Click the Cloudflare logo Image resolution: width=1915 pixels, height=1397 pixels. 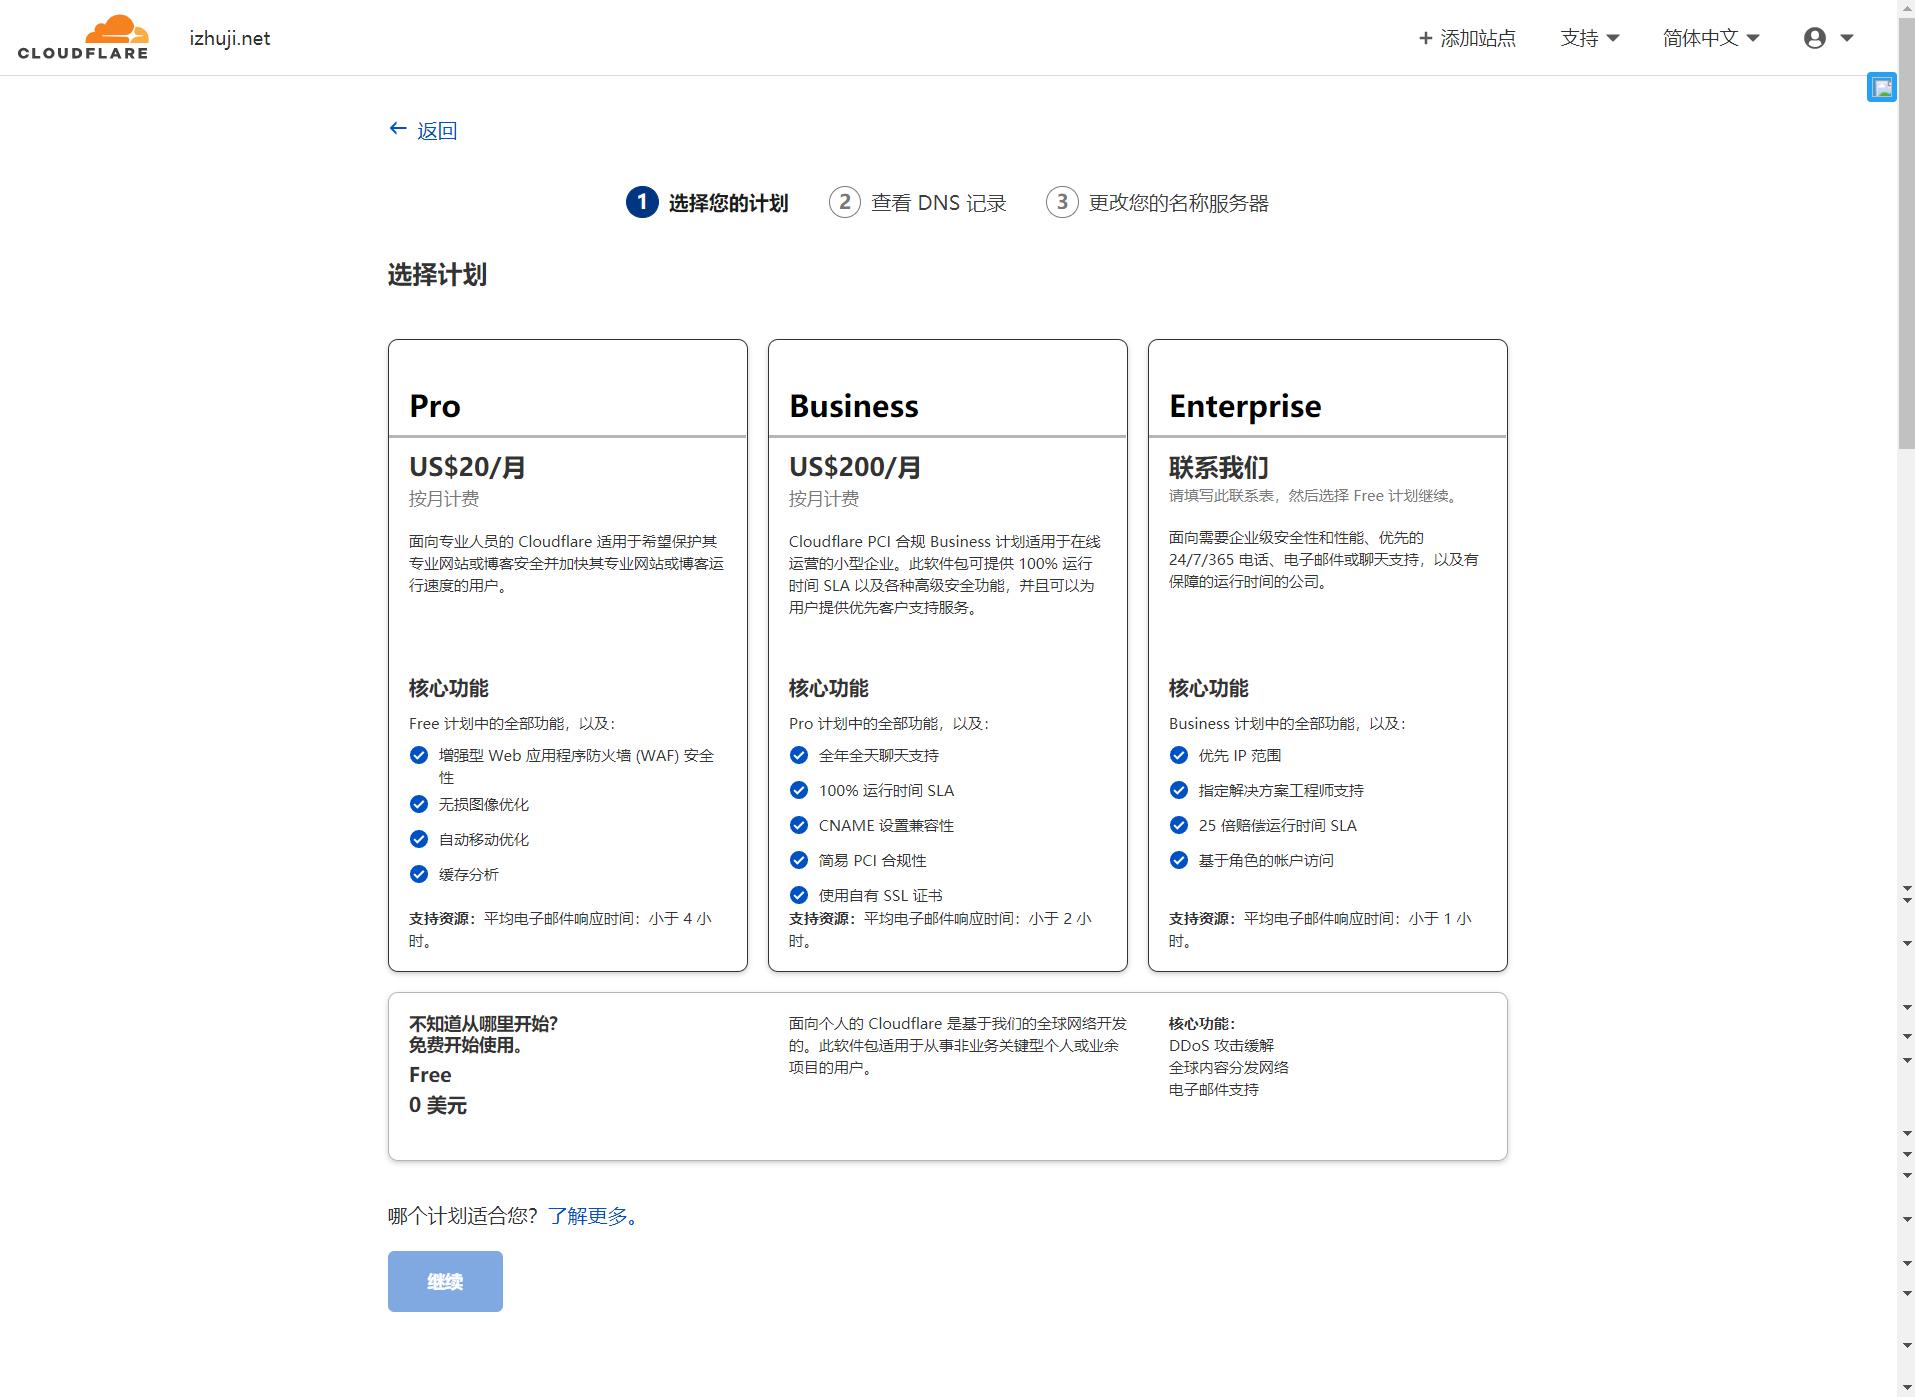pyautogui.click(x=83, y=37)
